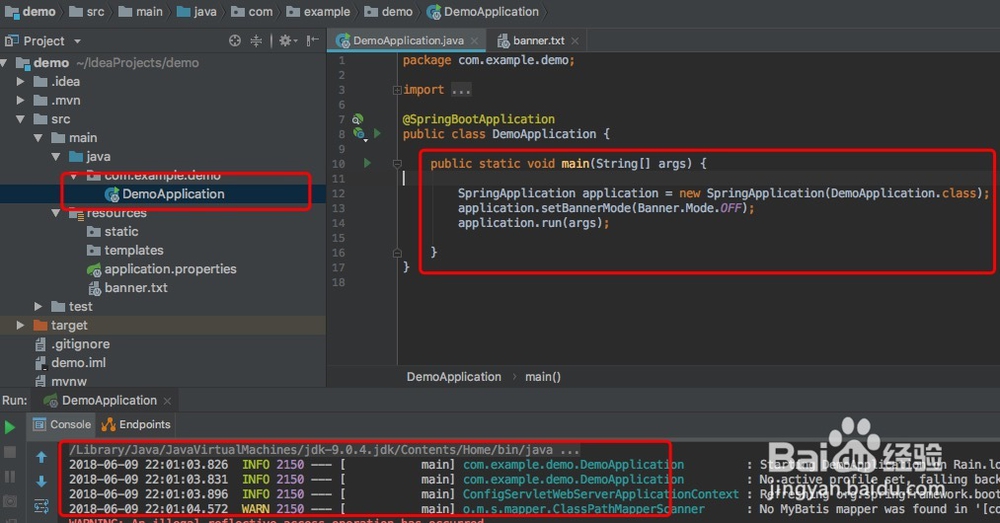Click the locate/scroll-from-source target icon
Image resolution: width=1000 pixels, height=523 pixels.
235,41
